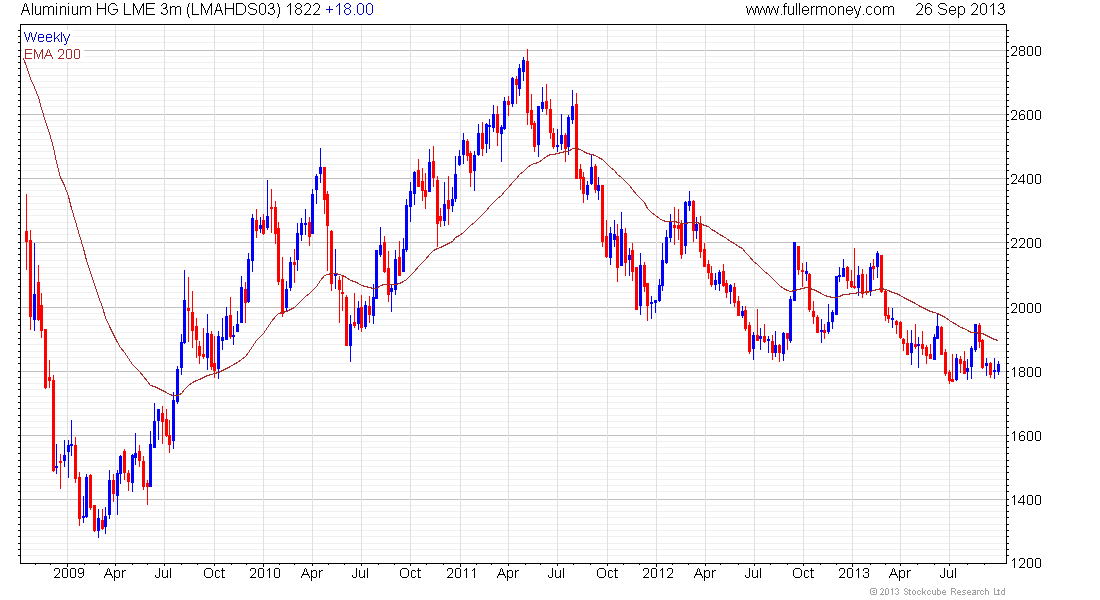Click the date '26 Sep 2013'

960,10
